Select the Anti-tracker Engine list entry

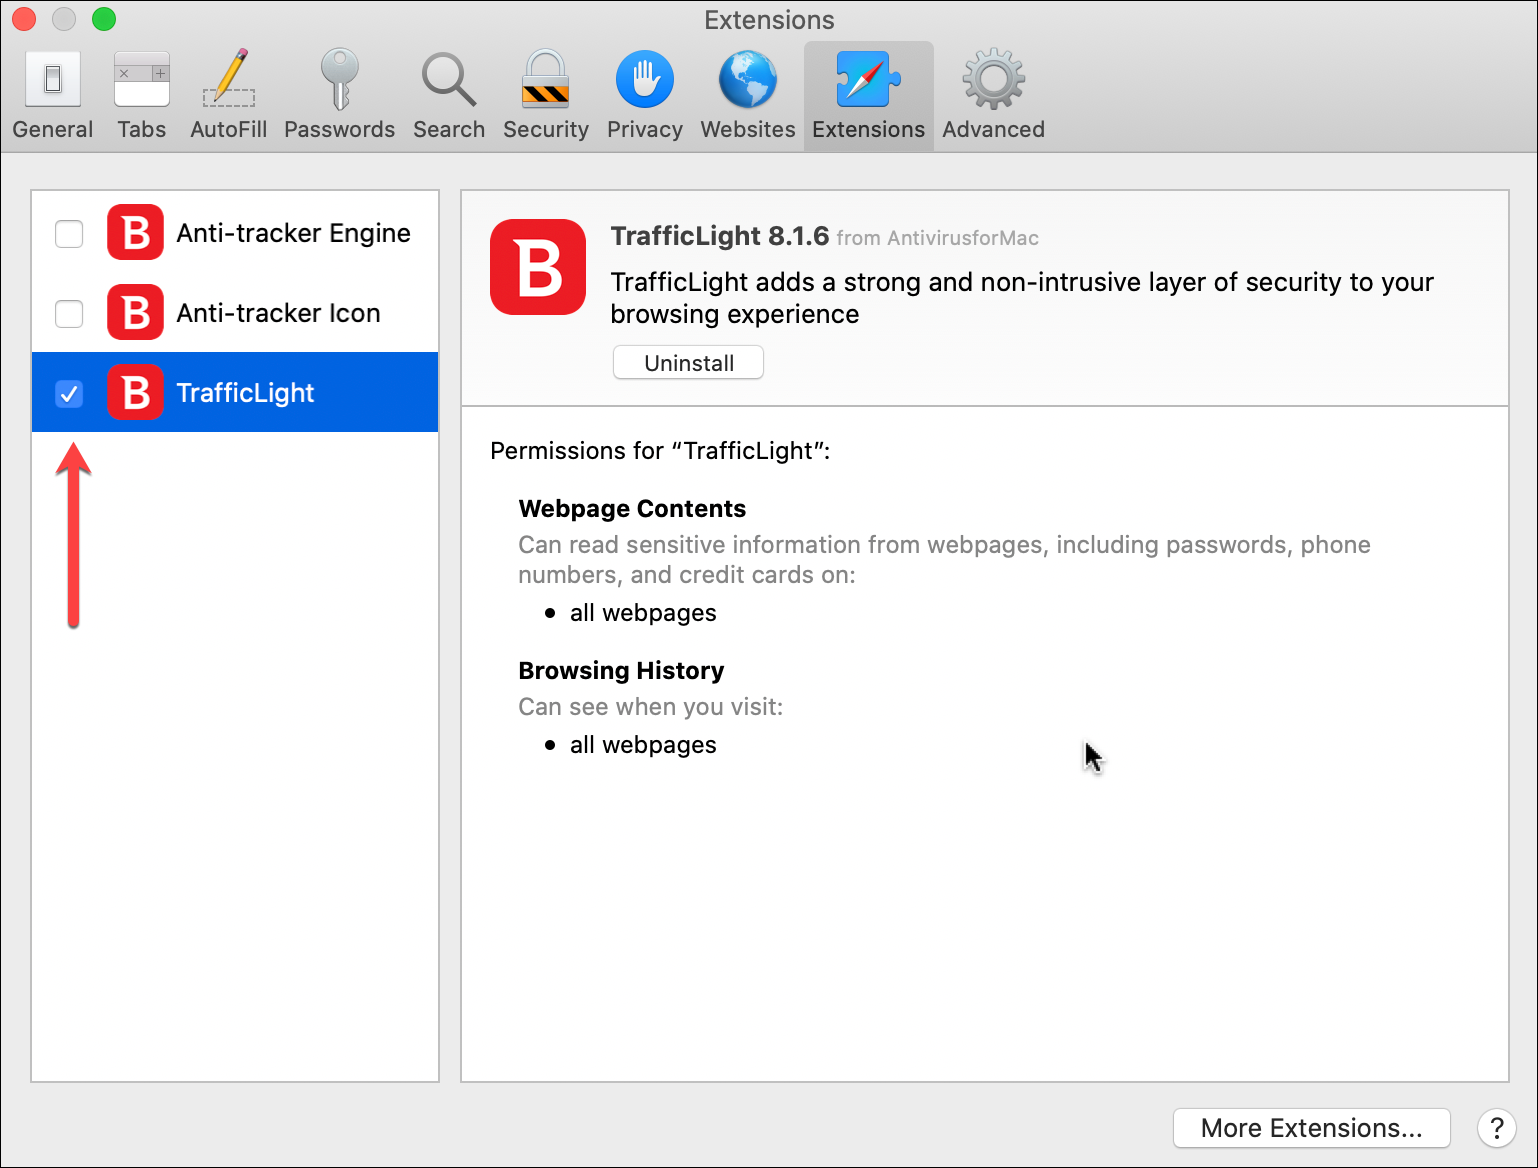click(293, 233)
